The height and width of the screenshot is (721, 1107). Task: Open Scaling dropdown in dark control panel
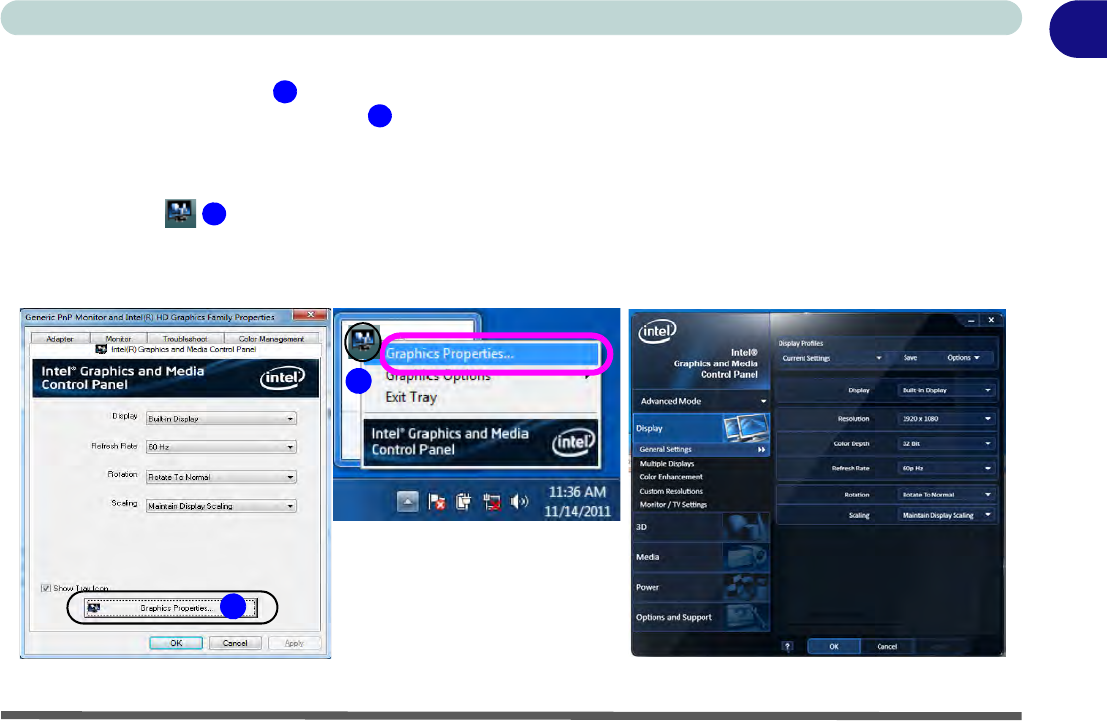coord(947,516)
